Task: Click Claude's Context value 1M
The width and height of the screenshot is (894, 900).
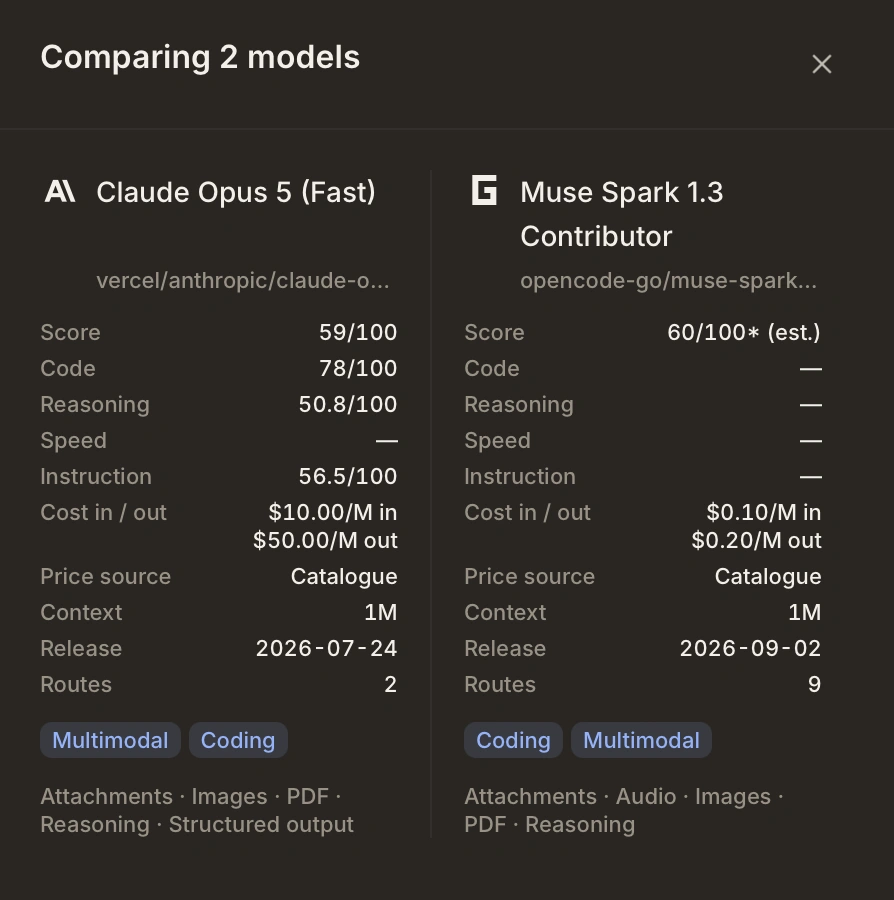Action: [x=381, y=612]
